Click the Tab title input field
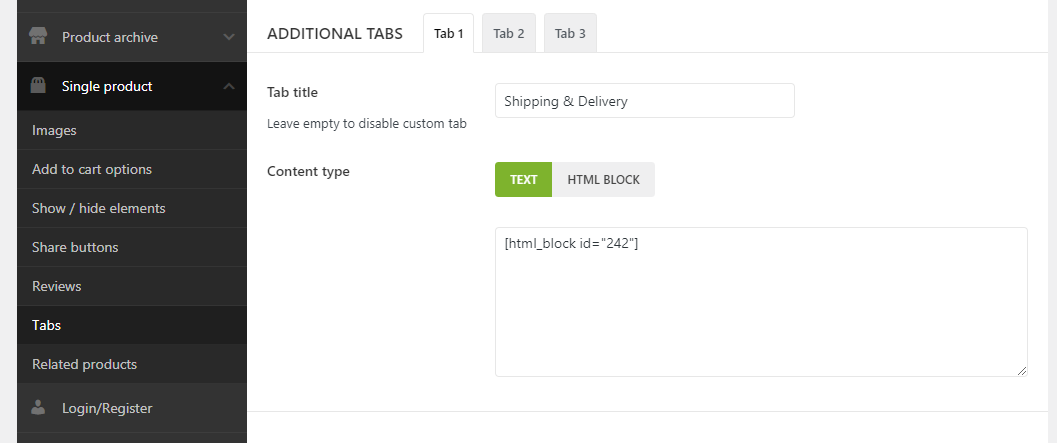The height and width of the screenshot is (443, 1057). click(x=644, y=101)
